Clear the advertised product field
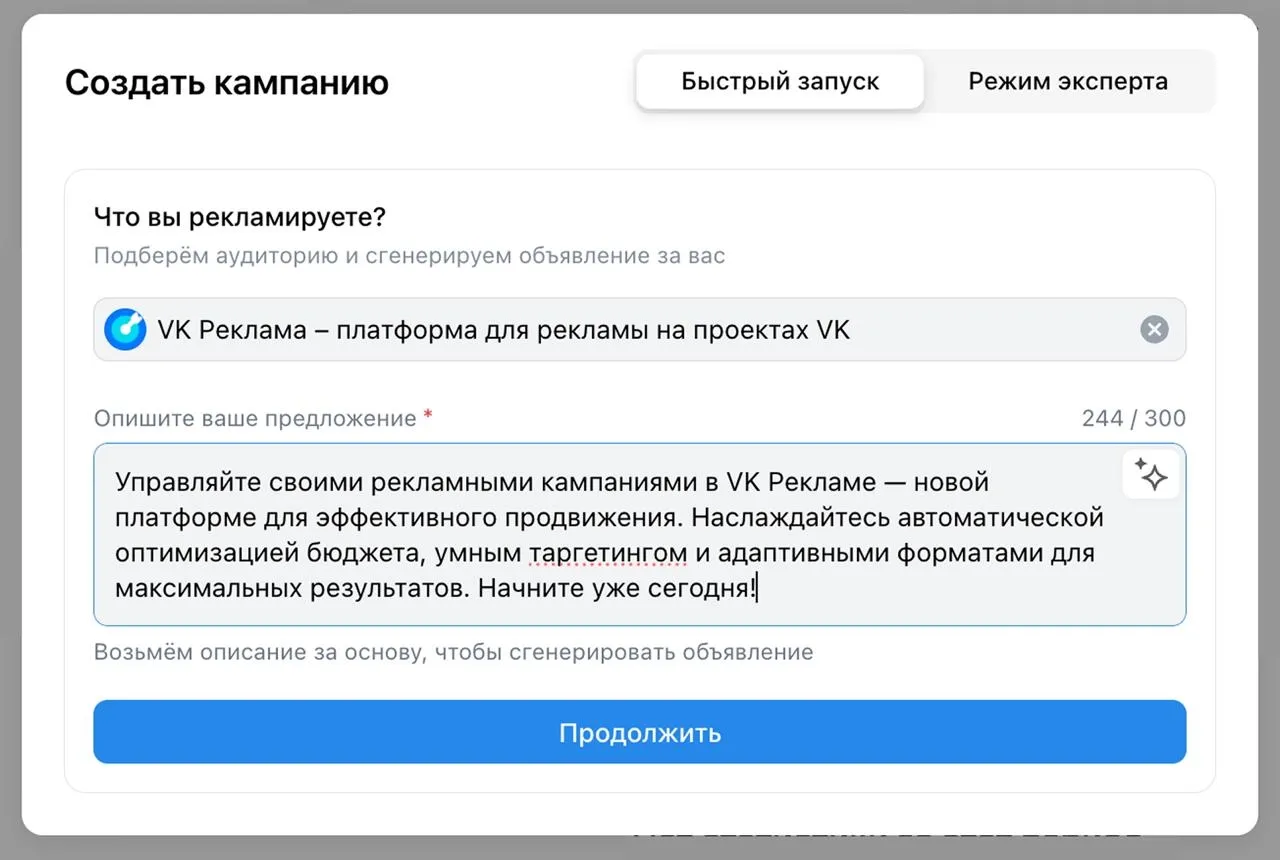Viewport: 1280px width, 860px height. coord(1154,329)
